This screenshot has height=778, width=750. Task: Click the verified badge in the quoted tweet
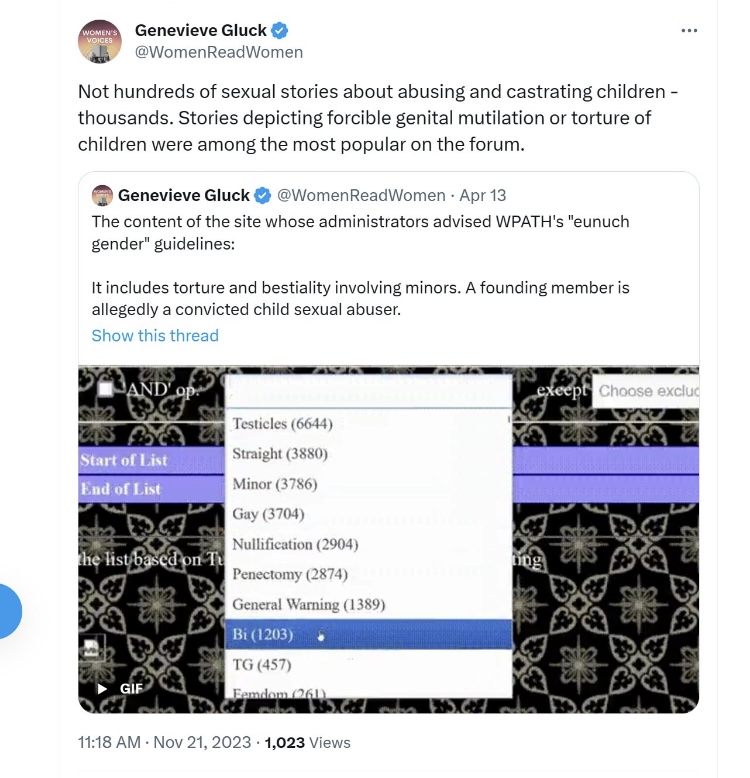point(263,195)
